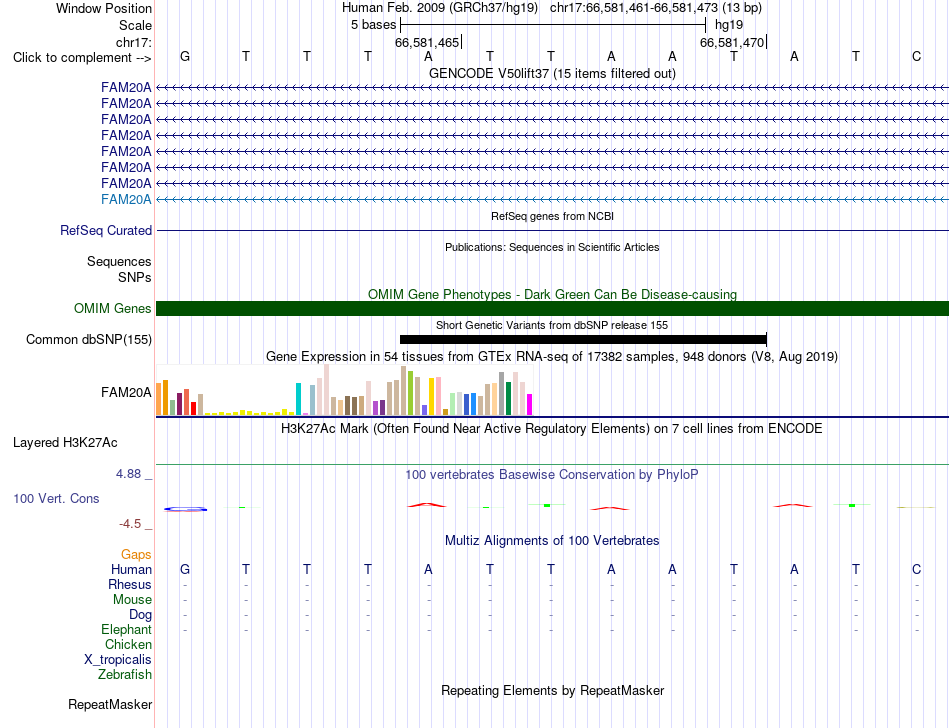Click the 66,581,465 position marker
The width and height of the screenshot is (950, 728).
point(427,42)
